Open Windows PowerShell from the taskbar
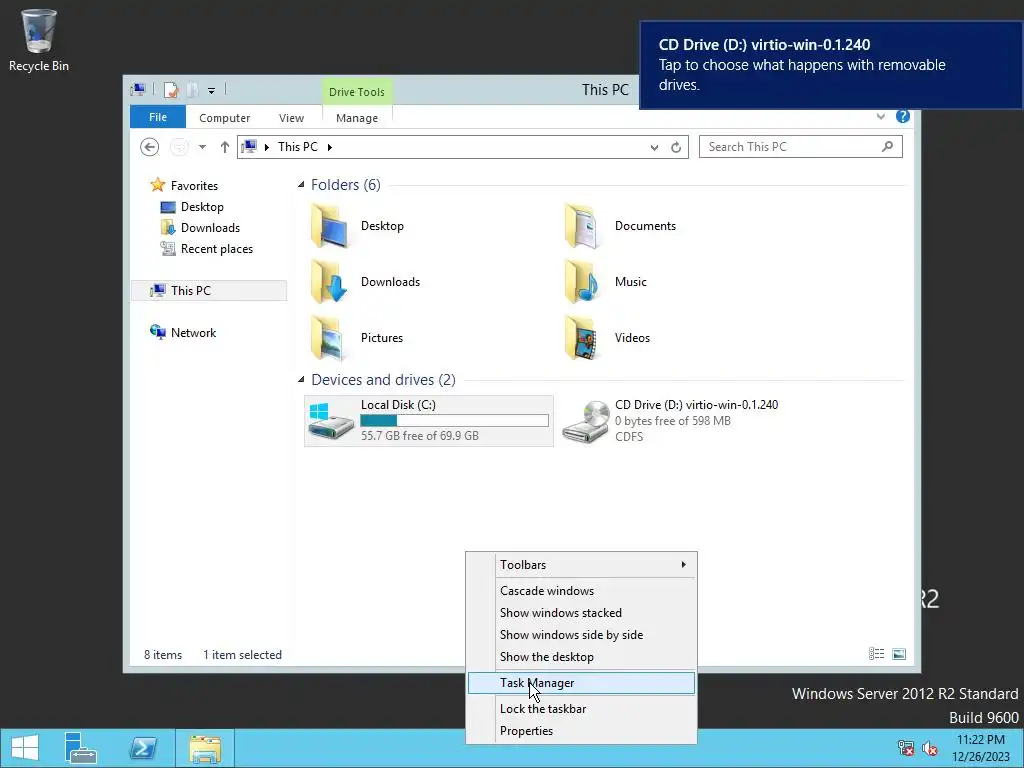The height and width of the screenshot is (768, 1024). (143, 748)
